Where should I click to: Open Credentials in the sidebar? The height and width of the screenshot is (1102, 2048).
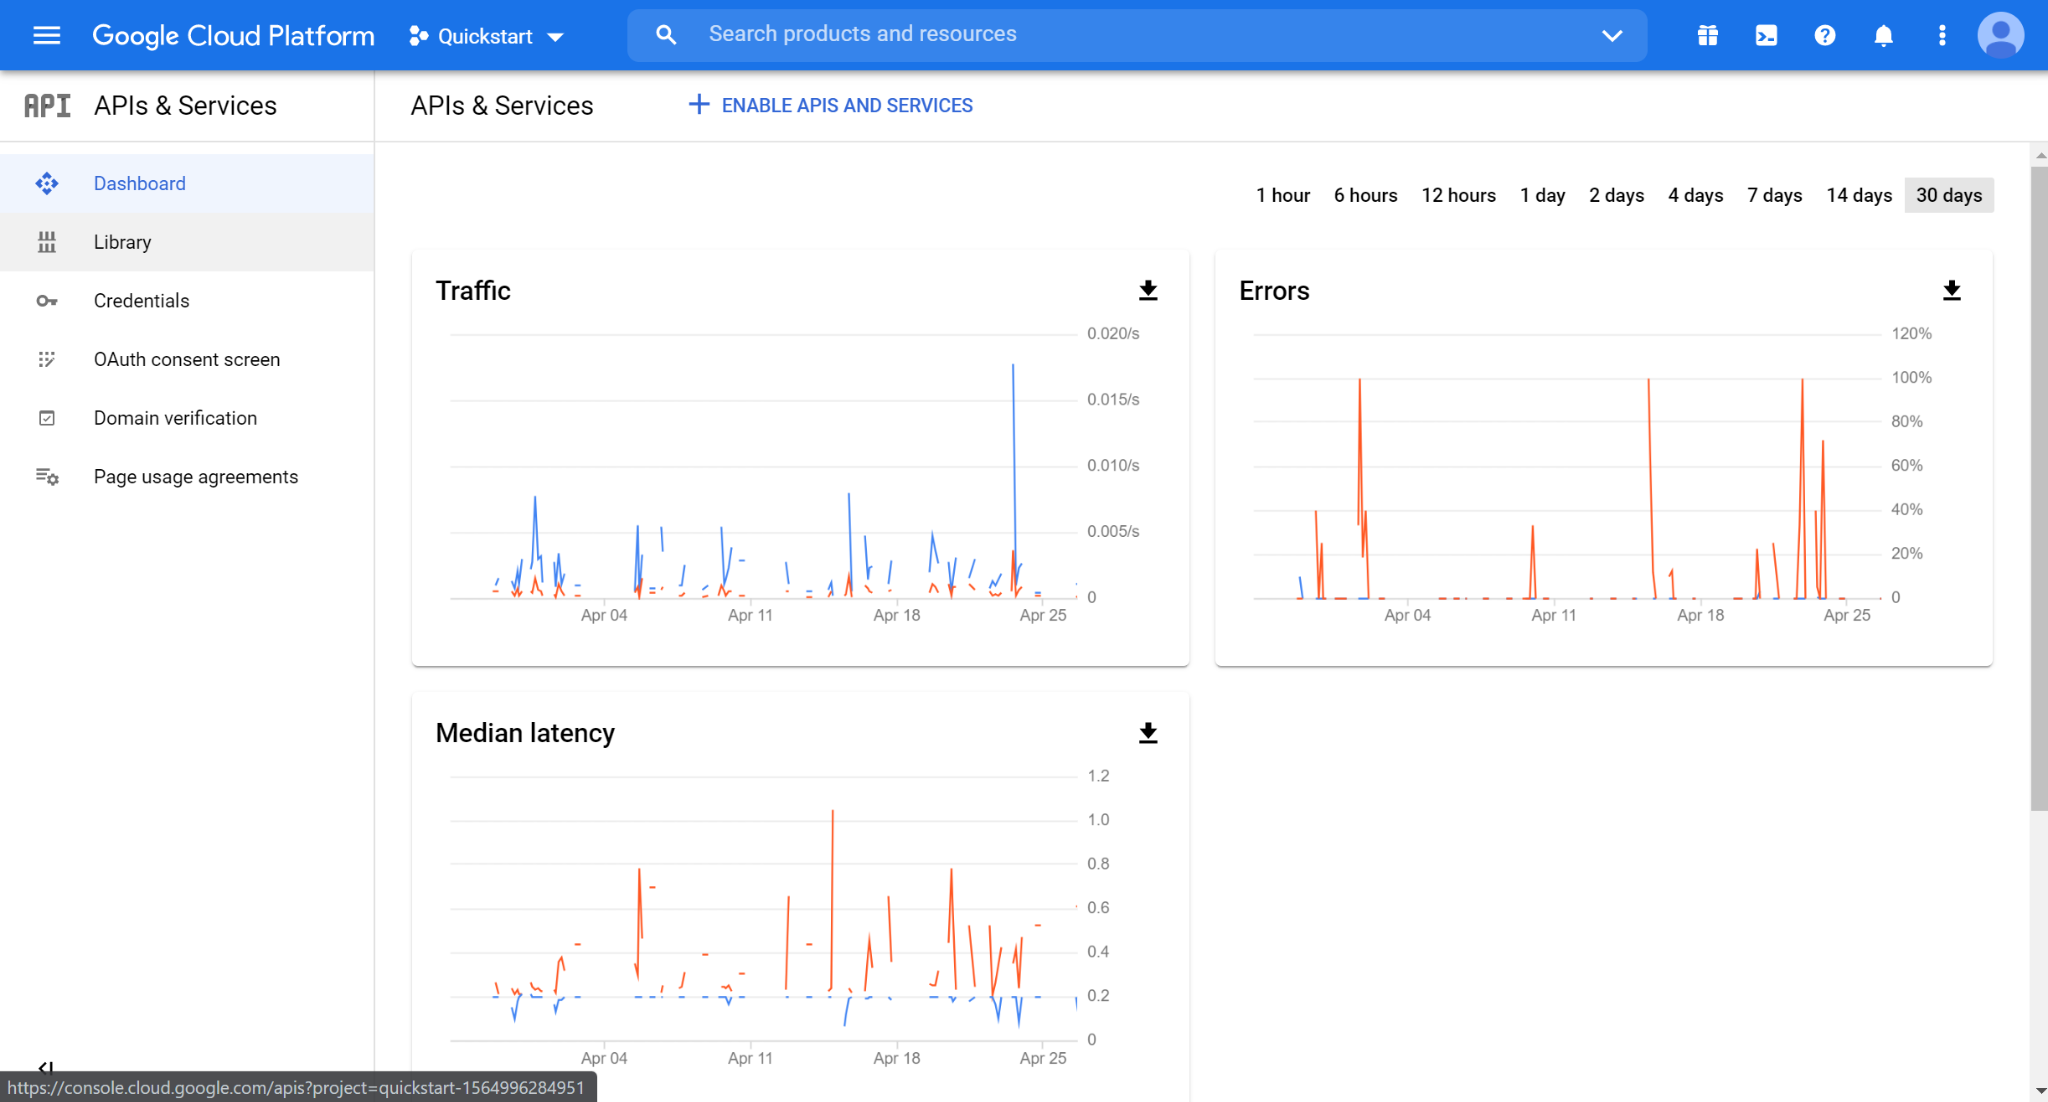[x=187, y=300]
